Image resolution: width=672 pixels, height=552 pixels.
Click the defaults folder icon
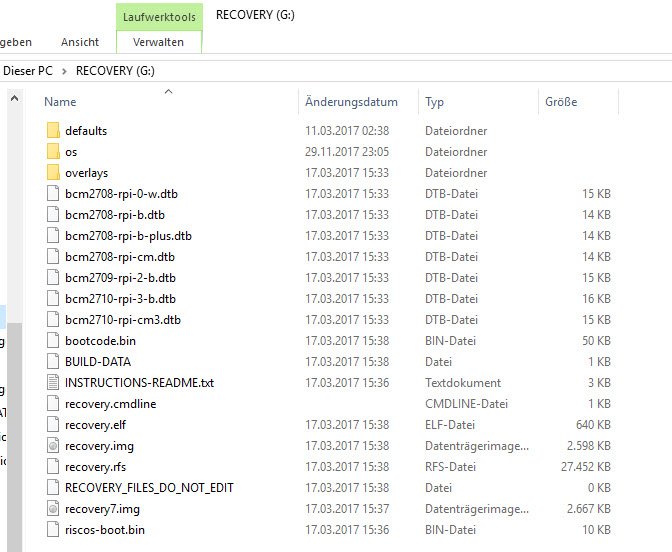pos(53,130)
